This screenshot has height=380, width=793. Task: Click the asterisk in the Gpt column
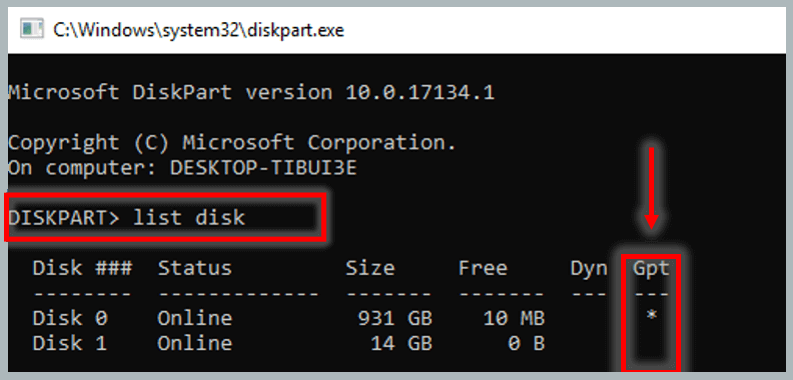click(651, 317)
